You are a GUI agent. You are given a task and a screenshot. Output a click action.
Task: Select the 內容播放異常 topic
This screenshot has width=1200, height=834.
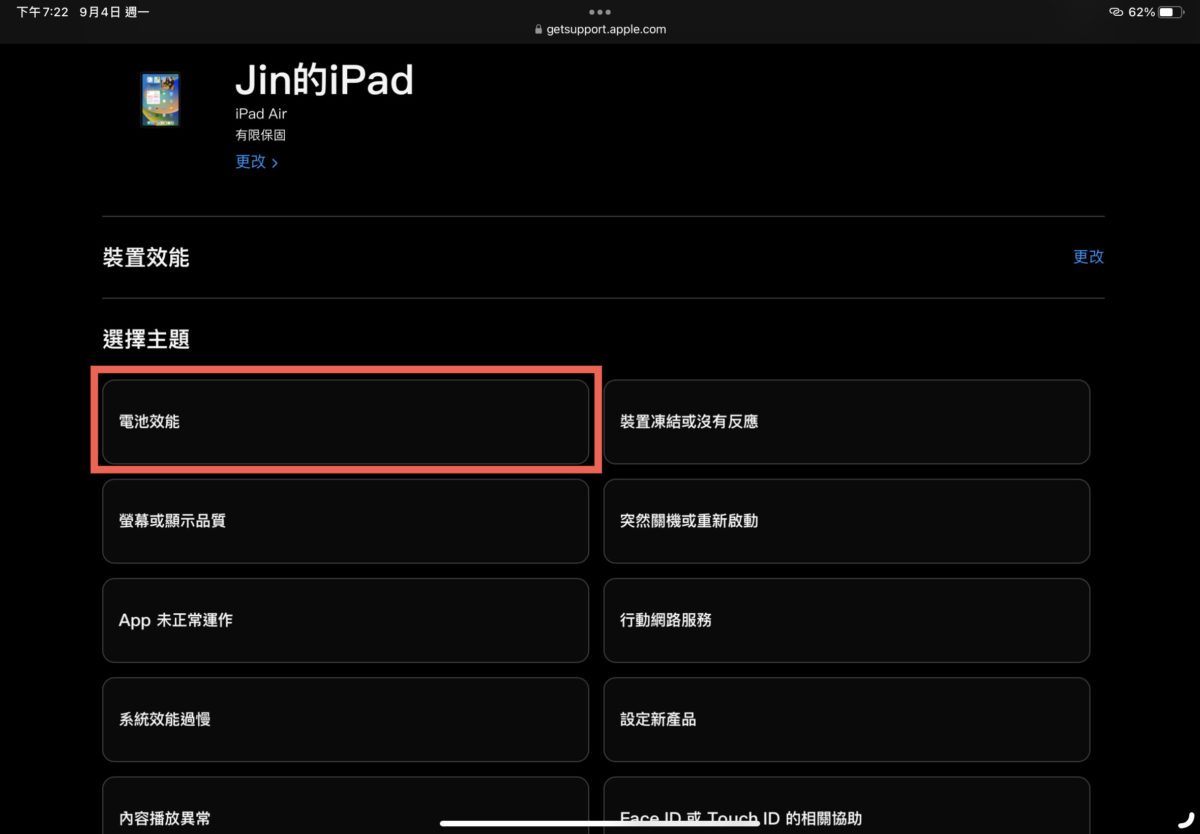[x=345, y=806]
